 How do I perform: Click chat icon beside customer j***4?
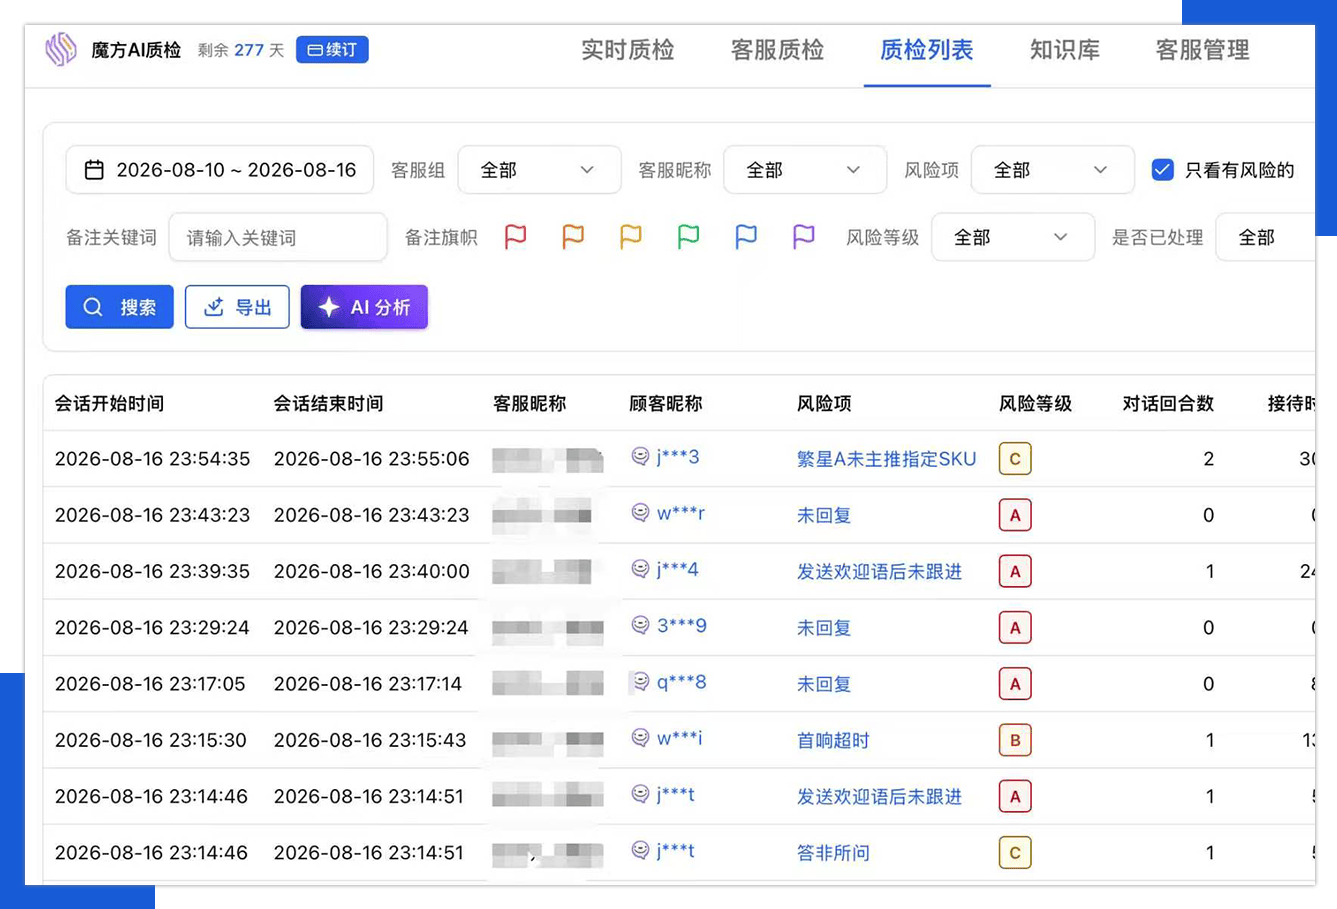pos(640,569)
